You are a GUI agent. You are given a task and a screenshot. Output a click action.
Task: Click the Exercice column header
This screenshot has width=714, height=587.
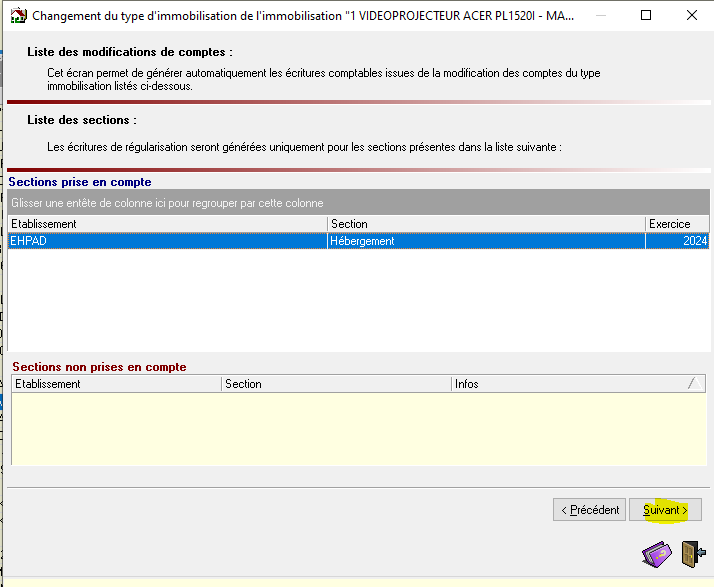(677, 224)
